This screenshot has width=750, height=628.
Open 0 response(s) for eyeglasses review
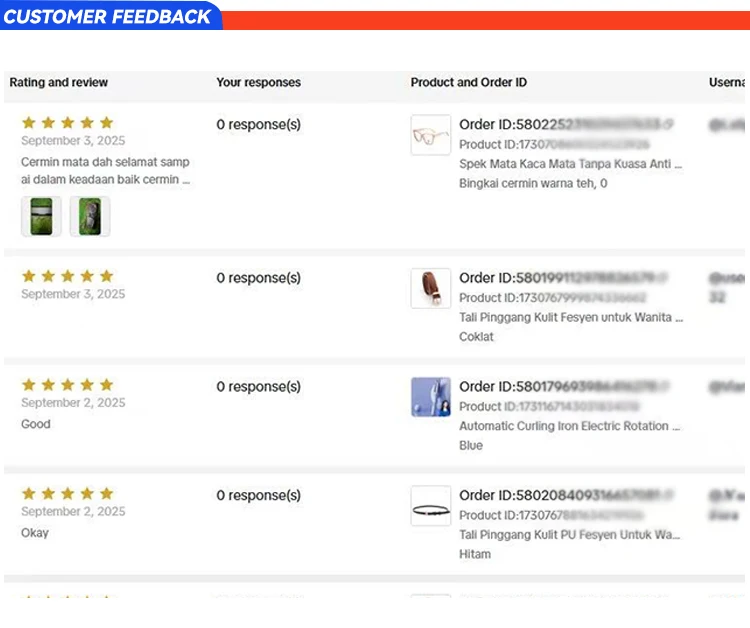pos(258,125)
